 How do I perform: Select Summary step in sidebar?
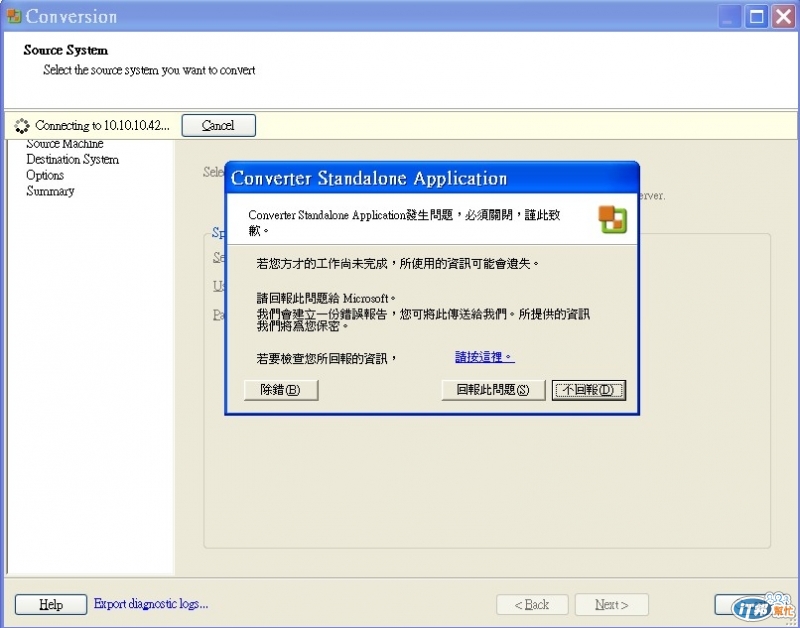[50, 191]
